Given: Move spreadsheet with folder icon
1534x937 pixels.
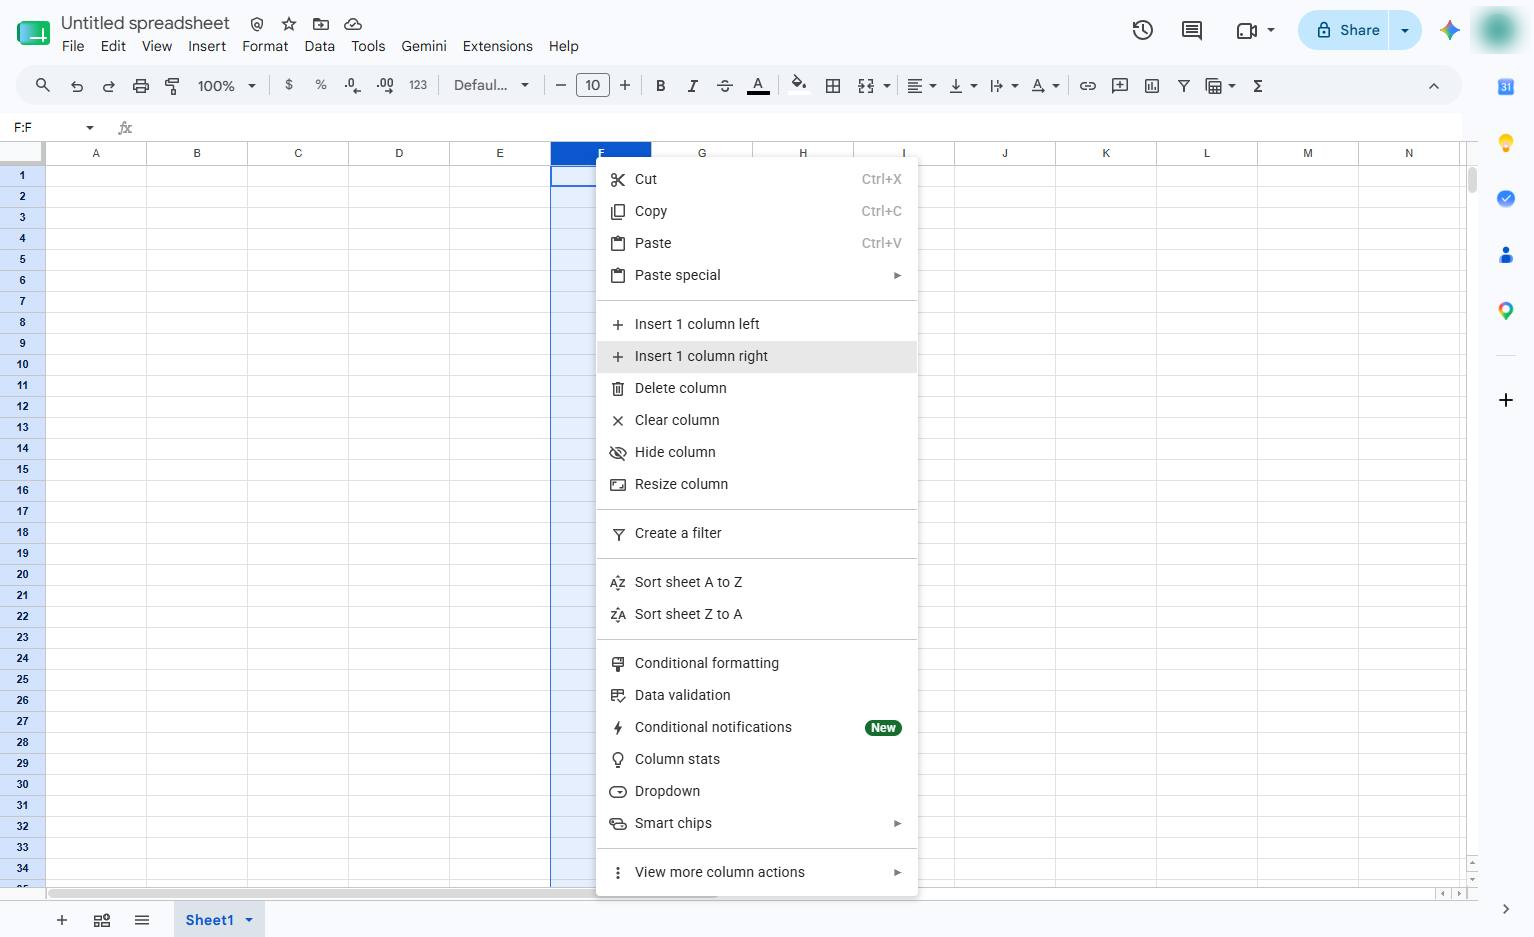Looking at the screenshot, I should coord(321,23).
